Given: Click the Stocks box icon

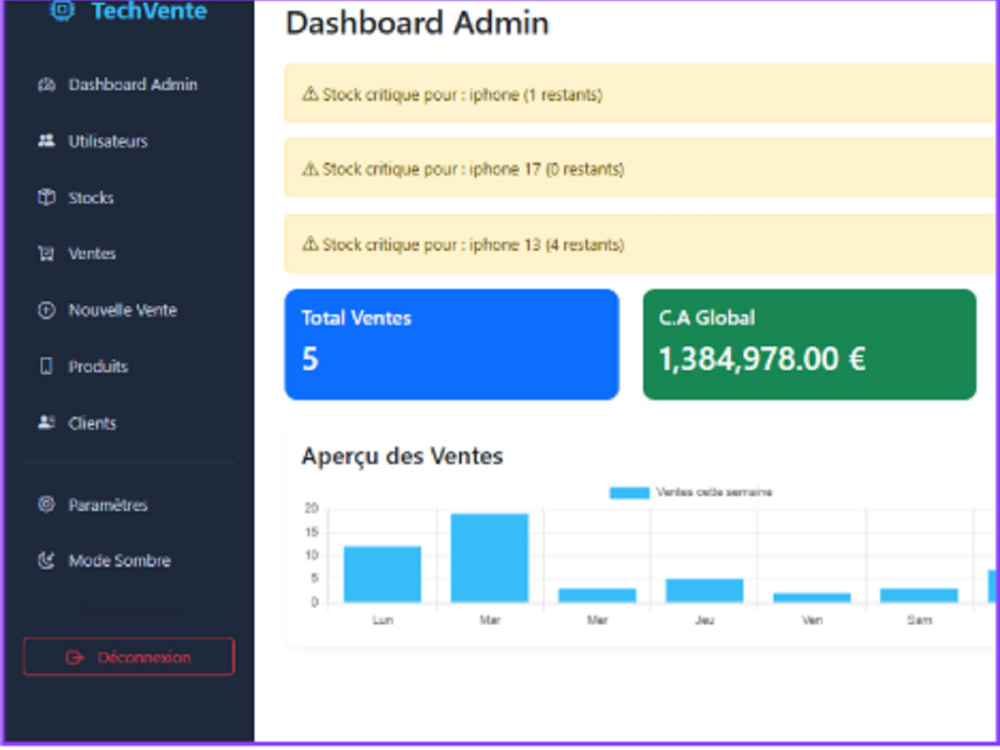Looking at the screenshot, I should click(x=47, y=198).
